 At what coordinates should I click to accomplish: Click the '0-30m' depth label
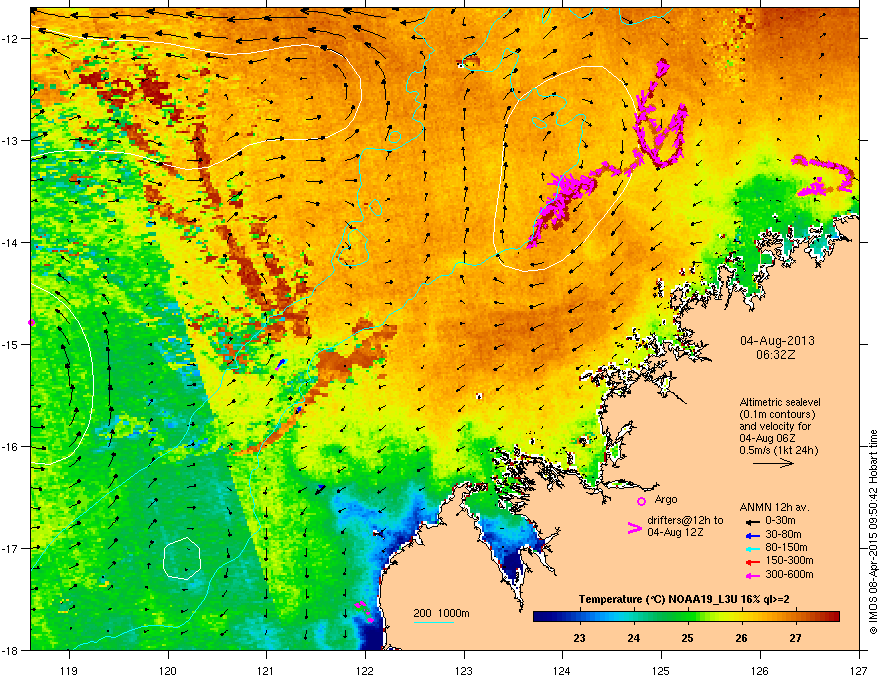tap(780, 521)
